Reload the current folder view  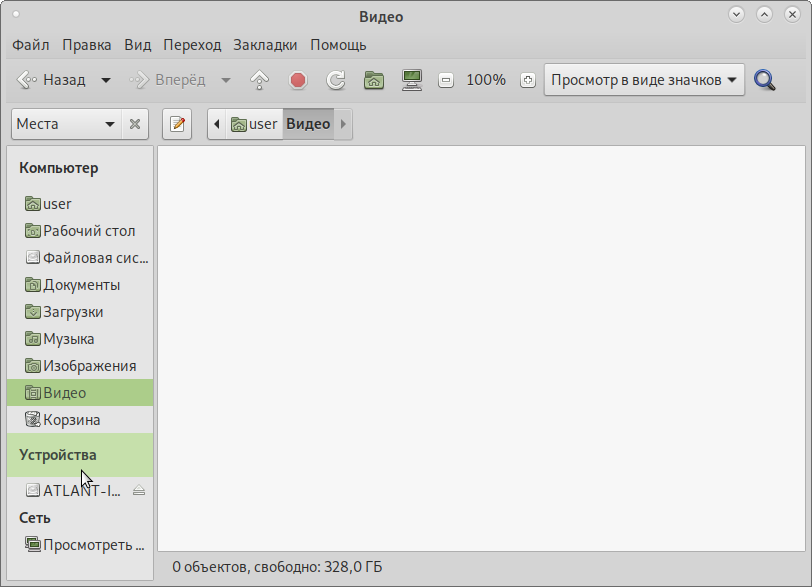pos(336,80)
